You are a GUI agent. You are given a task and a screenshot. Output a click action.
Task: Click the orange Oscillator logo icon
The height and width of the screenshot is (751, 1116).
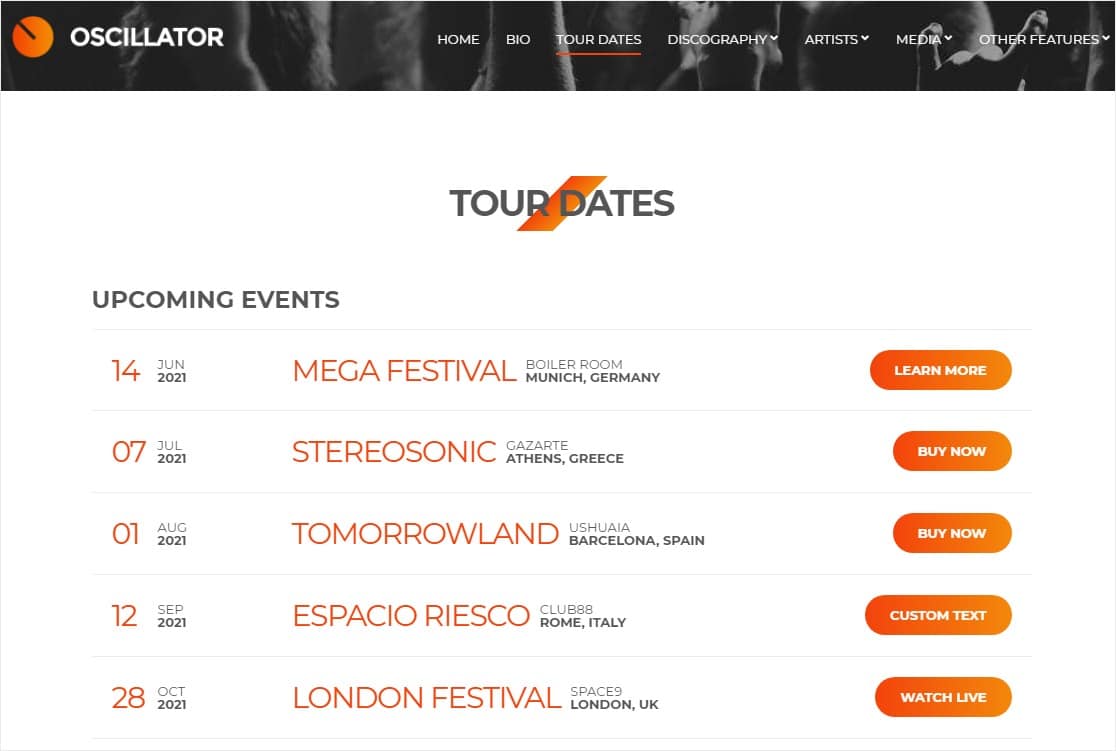(33, 38)
